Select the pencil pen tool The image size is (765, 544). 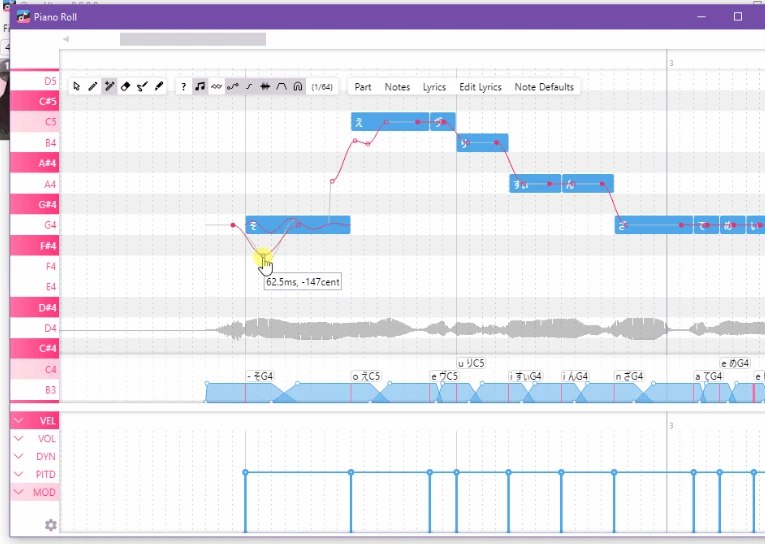tap(93, 86)
